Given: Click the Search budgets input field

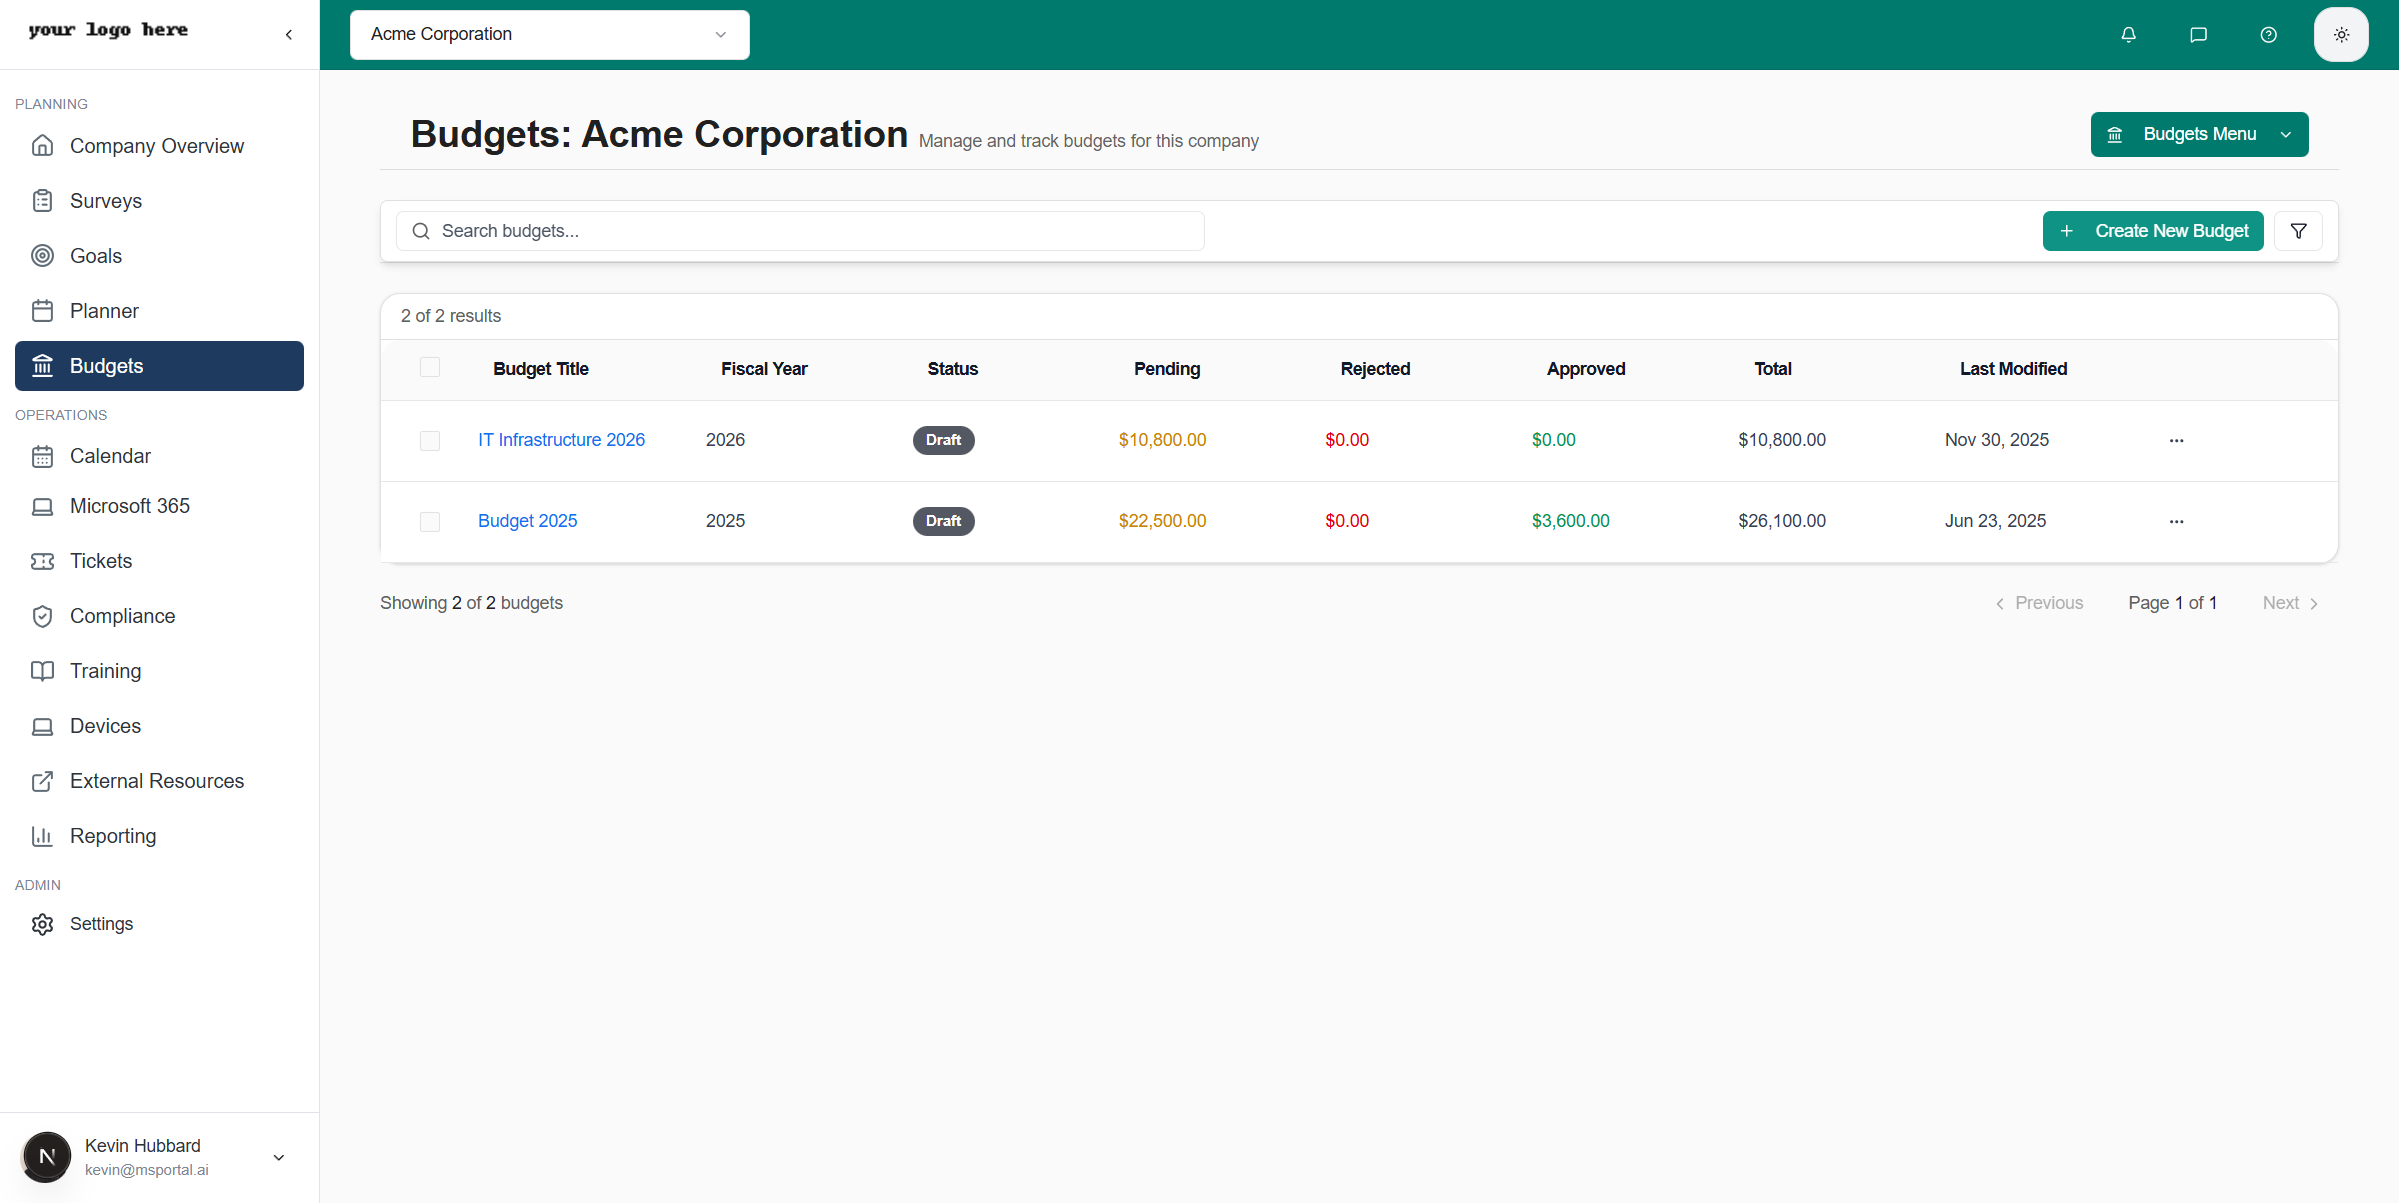Looking at the screenshot, I should [x=800, y=231].
